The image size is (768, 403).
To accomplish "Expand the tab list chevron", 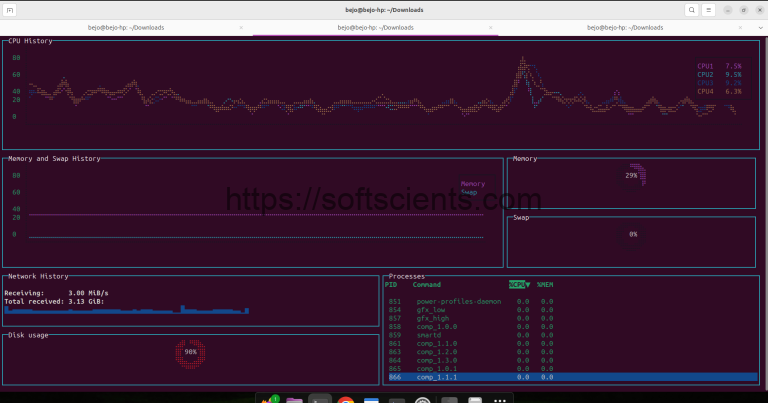I will pos(760,28).
